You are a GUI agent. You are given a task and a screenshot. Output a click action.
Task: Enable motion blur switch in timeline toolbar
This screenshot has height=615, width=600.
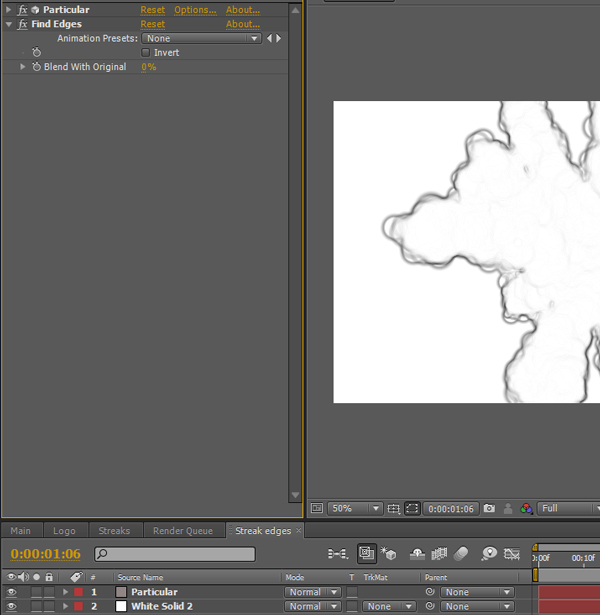461,553
